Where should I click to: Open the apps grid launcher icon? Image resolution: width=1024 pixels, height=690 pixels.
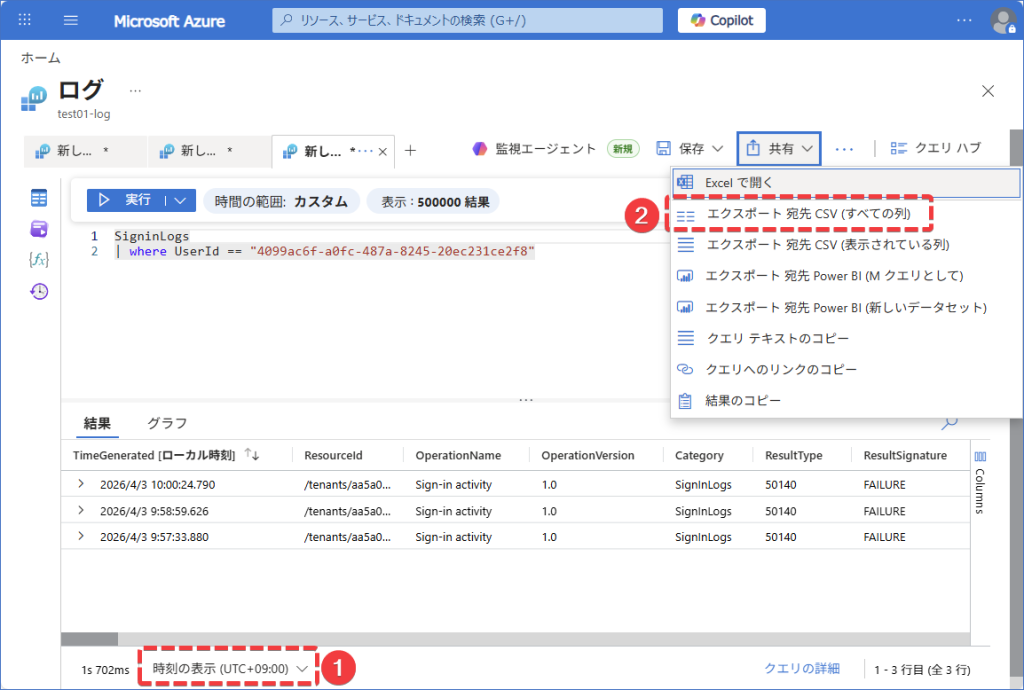[25, 21]
